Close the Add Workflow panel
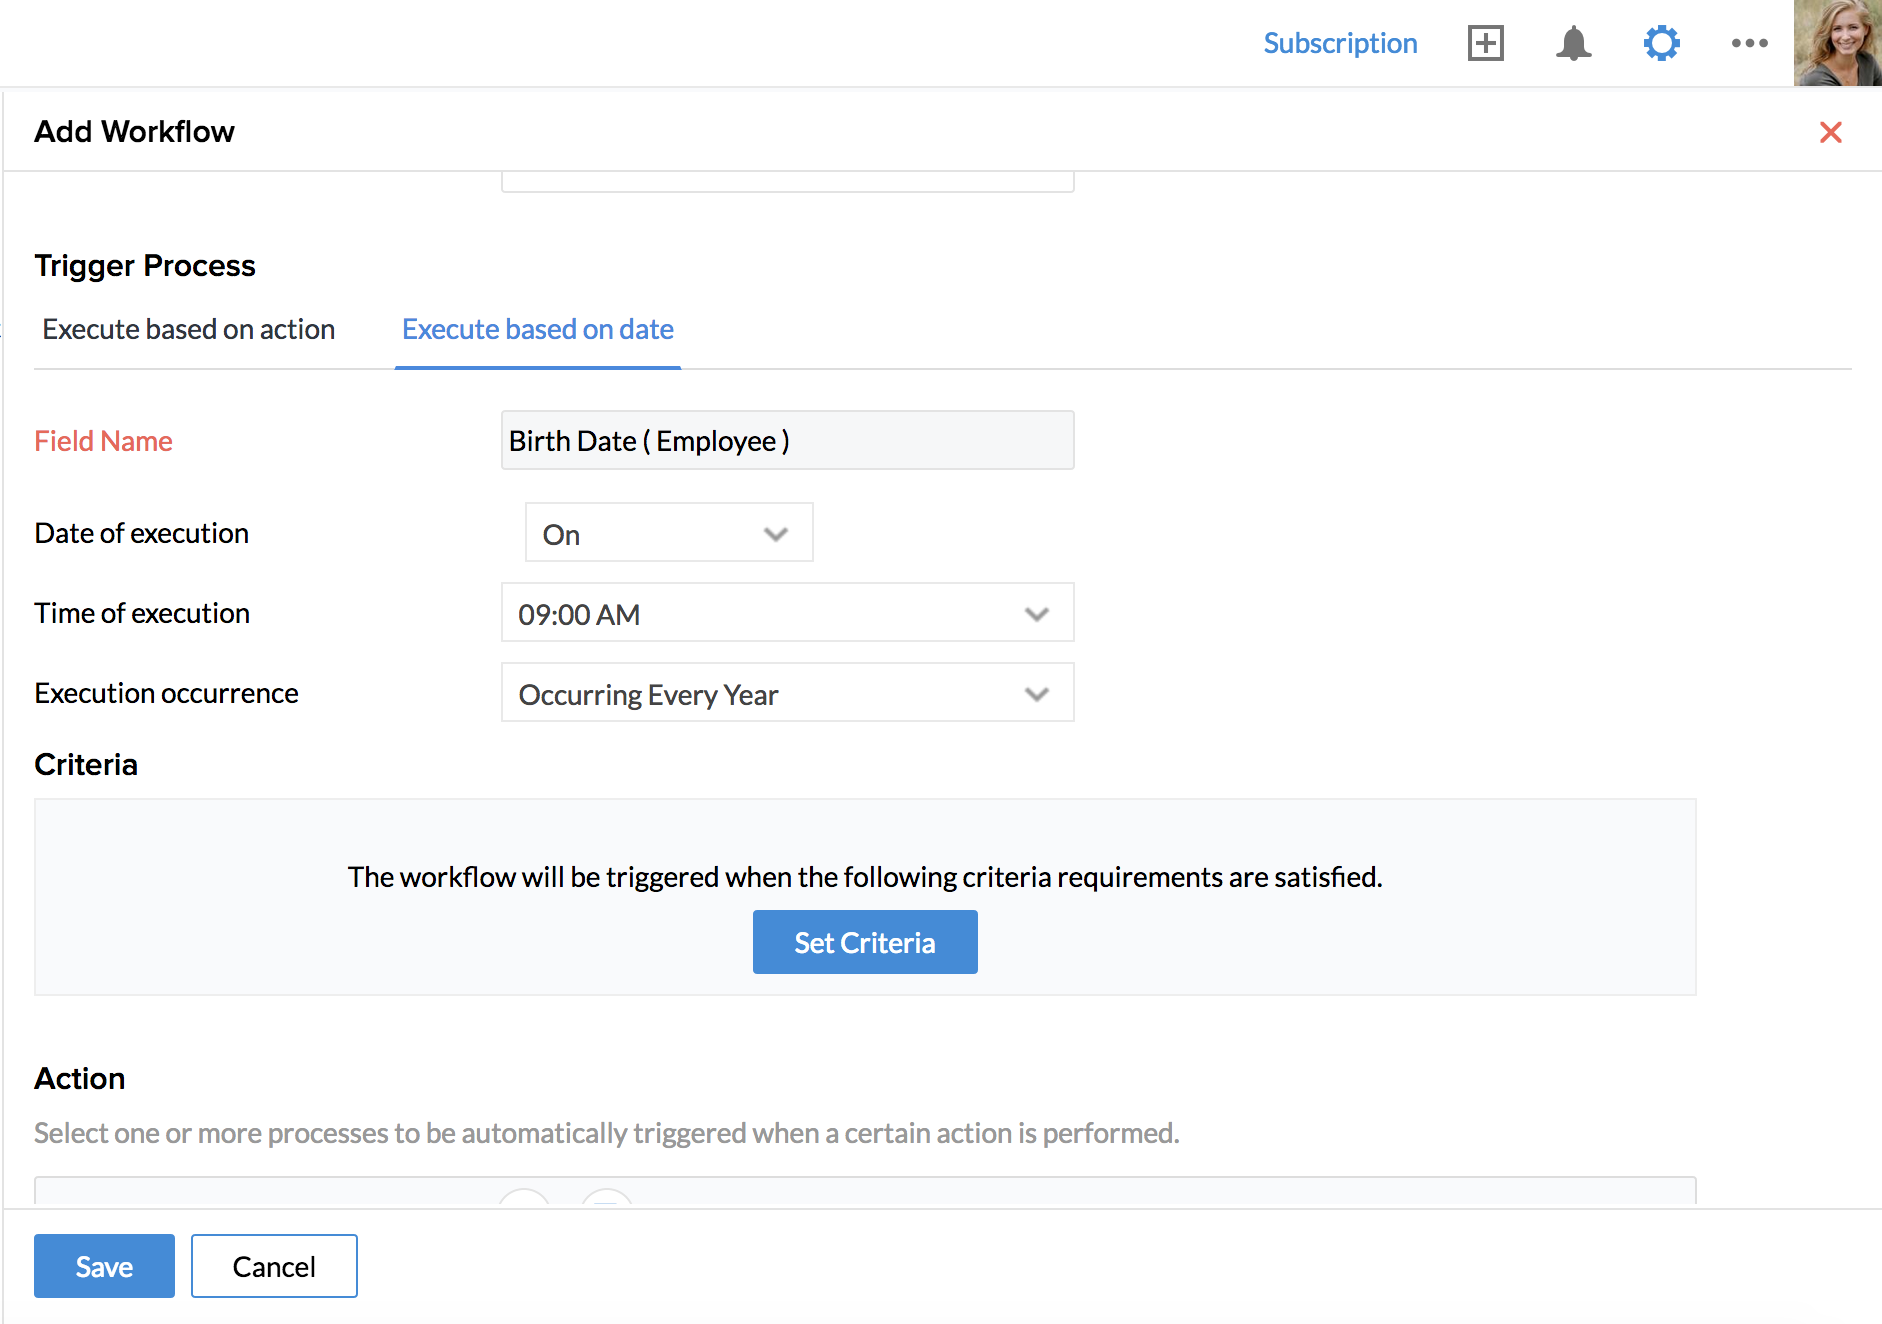 click(x=1830, y=132)
